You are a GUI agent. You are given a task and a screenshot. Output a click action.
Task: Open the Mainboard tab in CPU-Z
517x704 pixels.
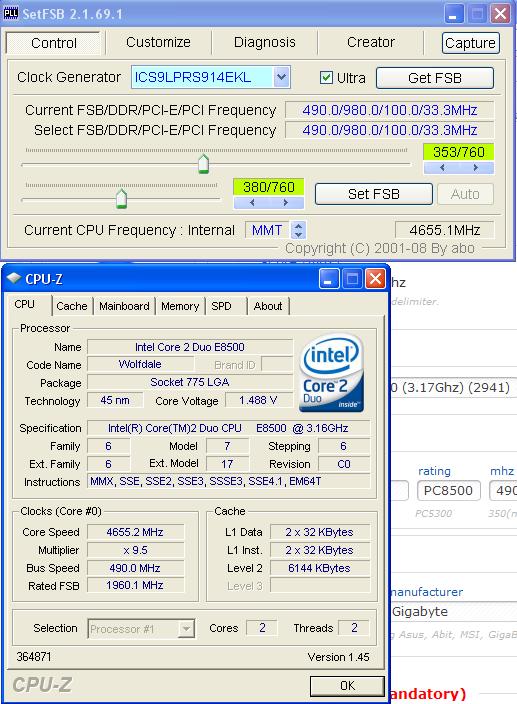click(124, 306)
